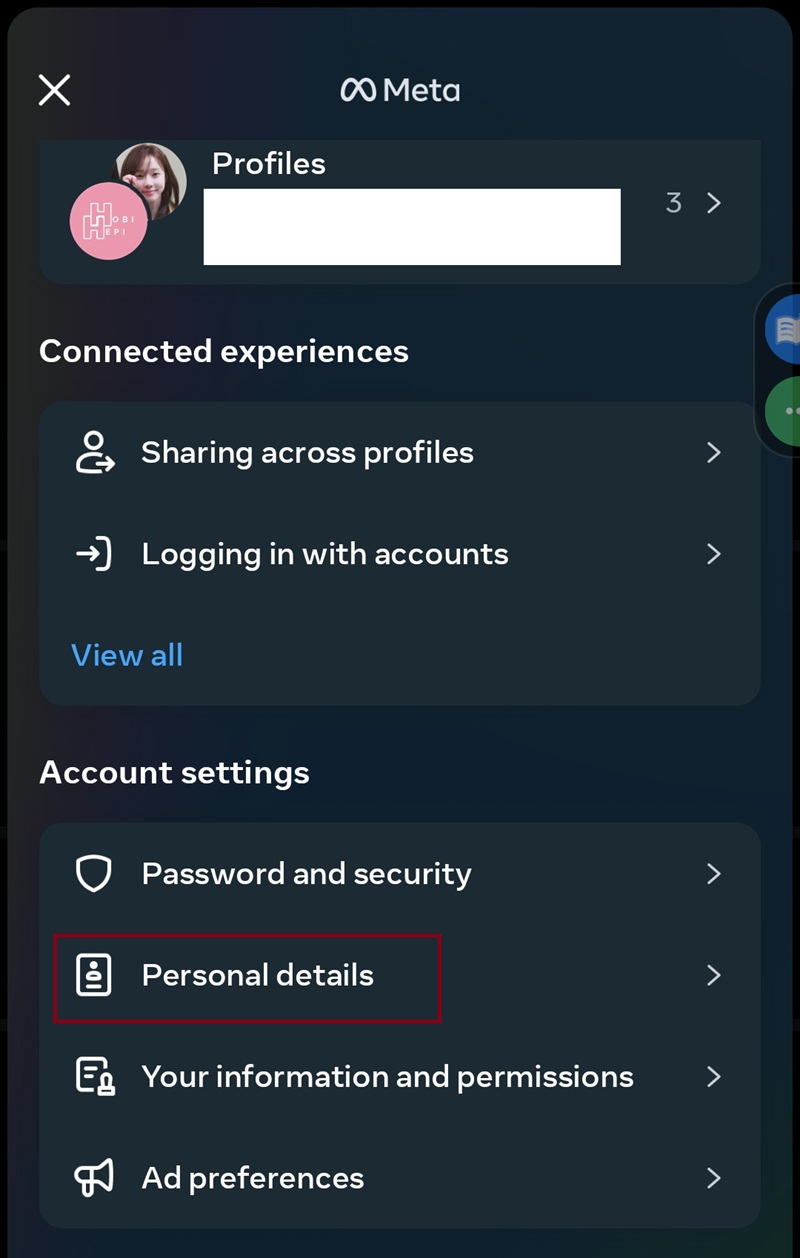Click the Your information and permissions icon

[x=95, y=1077]
